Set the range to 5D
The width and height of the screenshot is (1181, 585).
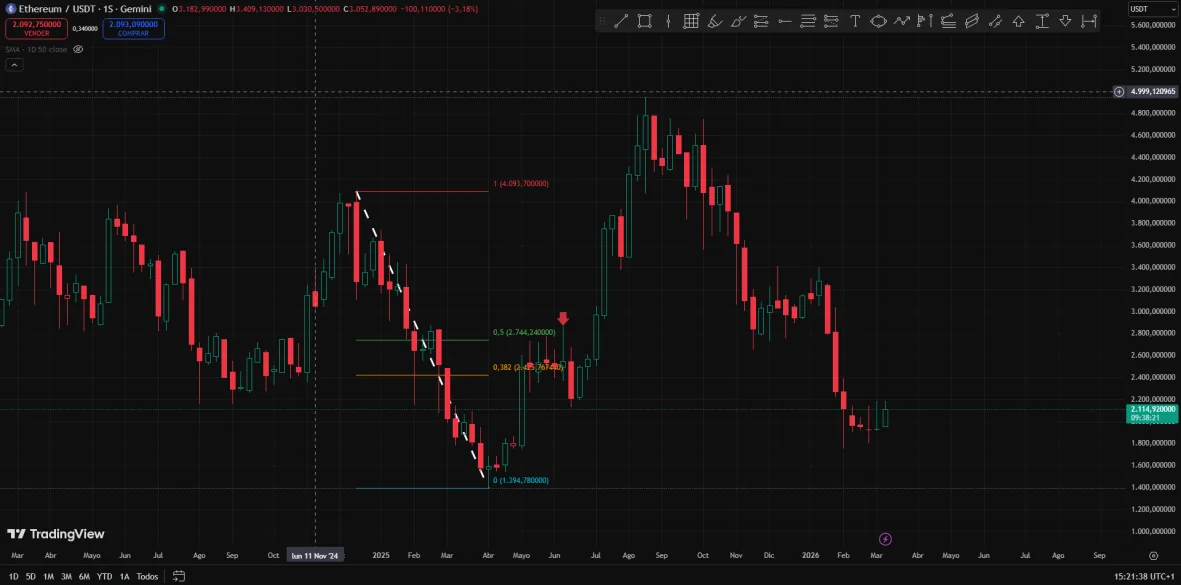click(31, 576)
